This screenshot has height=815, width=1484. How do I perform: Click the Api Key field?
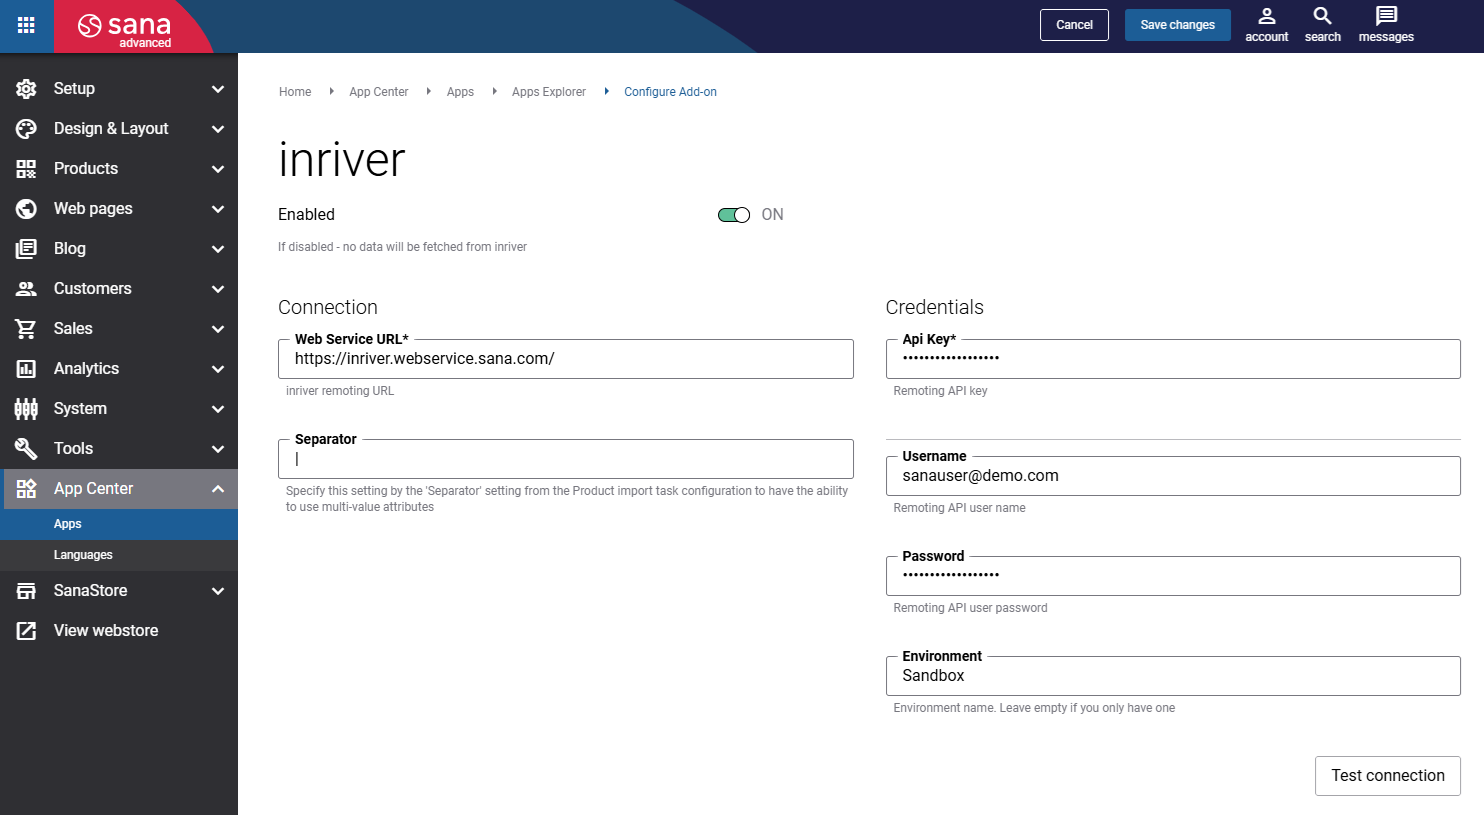(1173, 359)
